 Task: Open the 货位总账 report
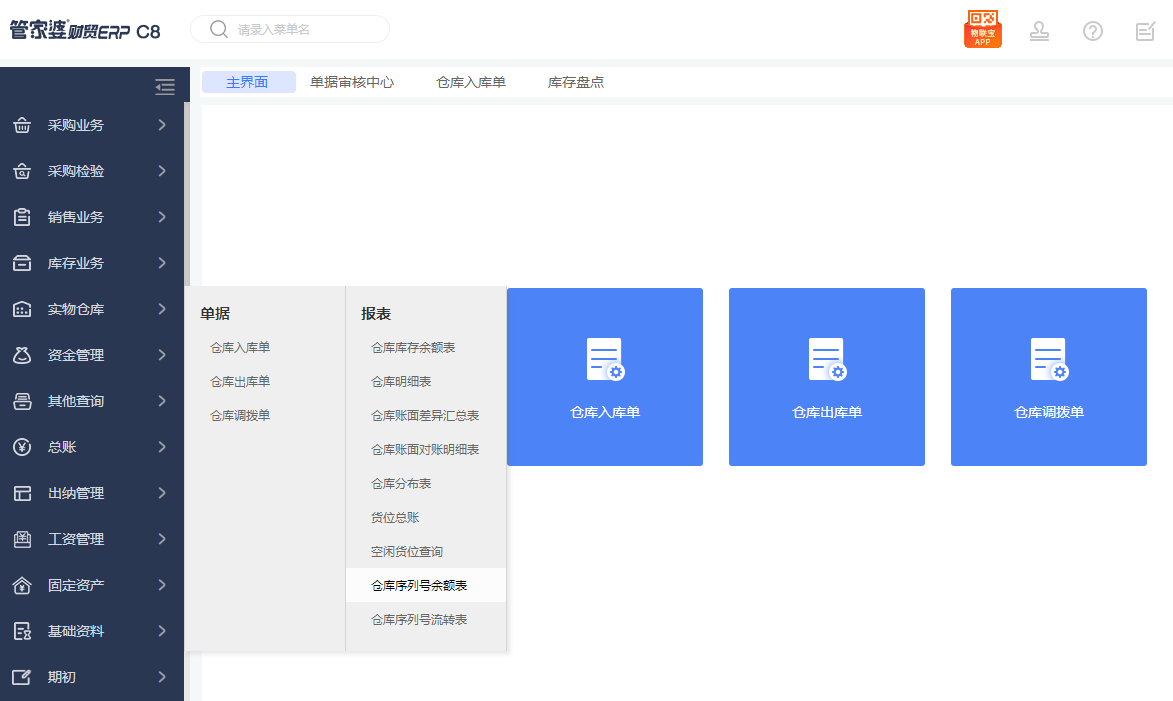(x=395, y=518)
